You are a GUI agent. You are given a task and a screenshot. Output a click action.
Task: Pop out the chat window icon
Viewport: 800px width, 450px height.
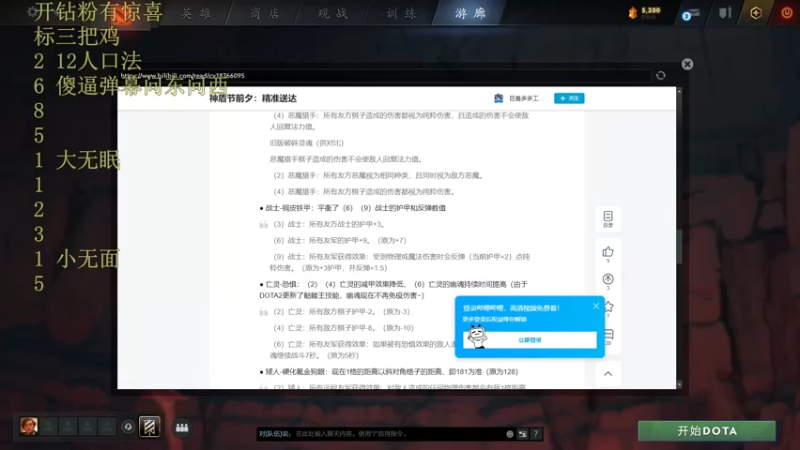[522, 434]
